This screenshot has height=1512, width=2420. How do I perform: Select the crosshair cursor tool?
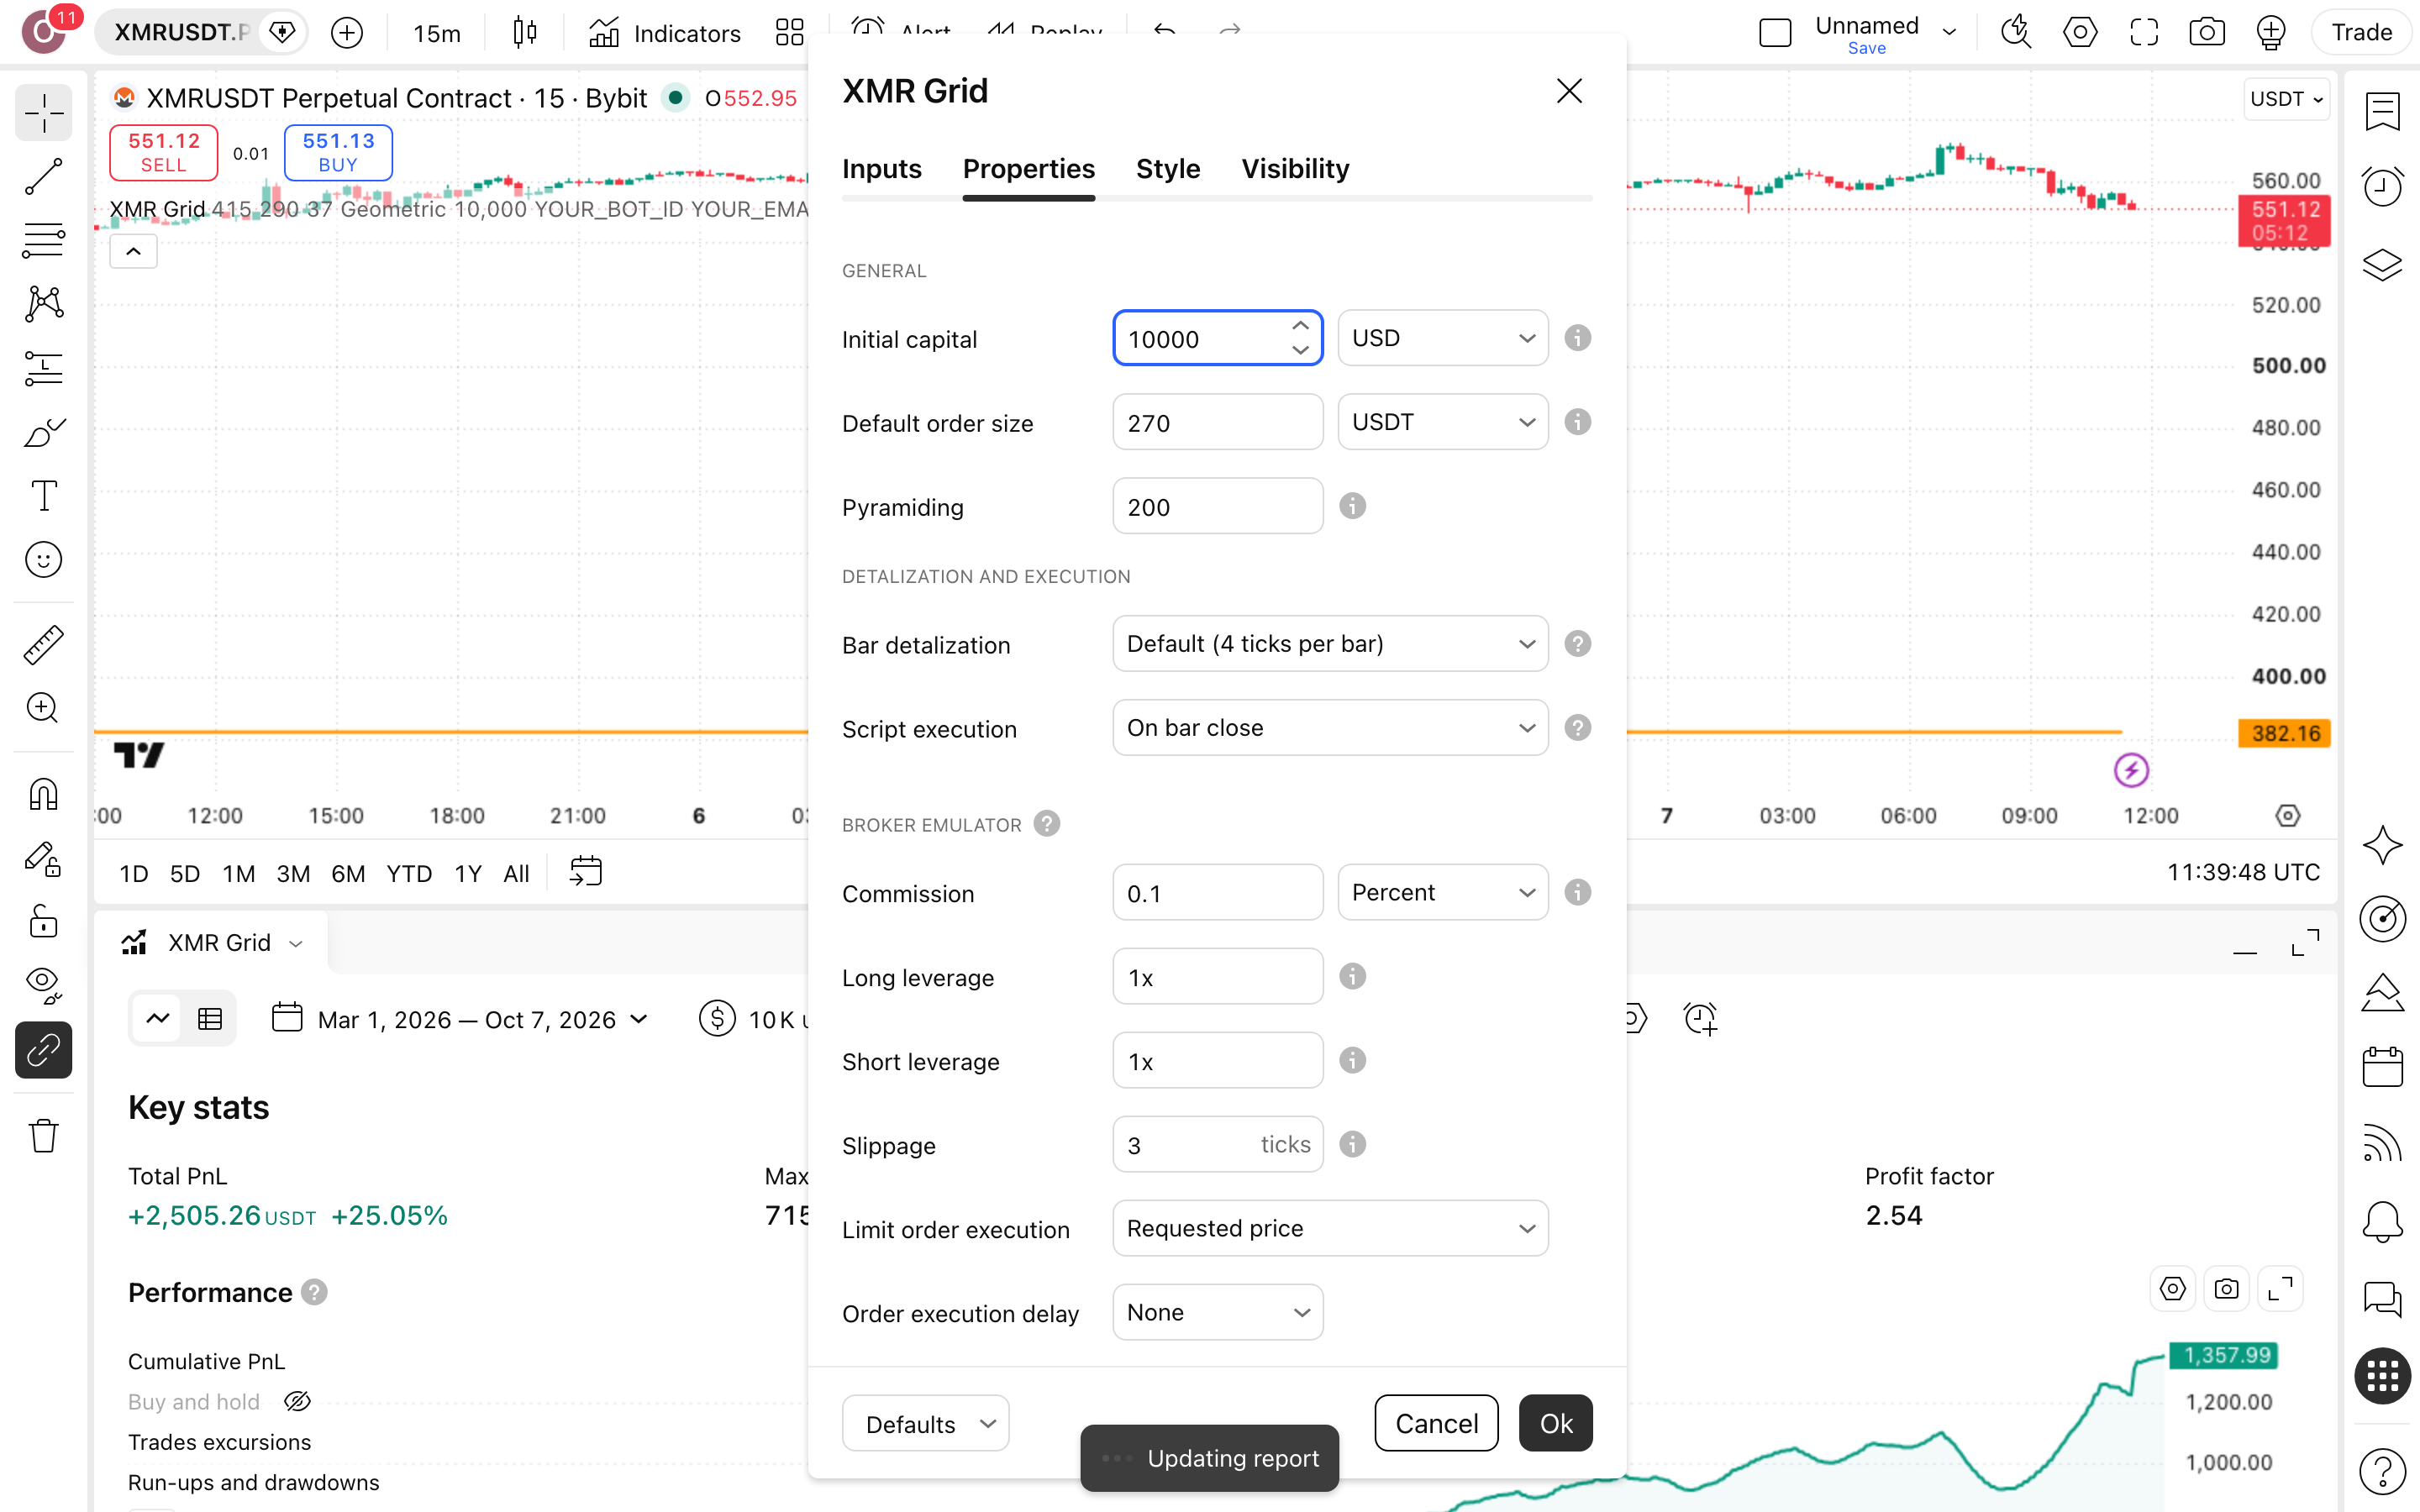click(43, 112)
